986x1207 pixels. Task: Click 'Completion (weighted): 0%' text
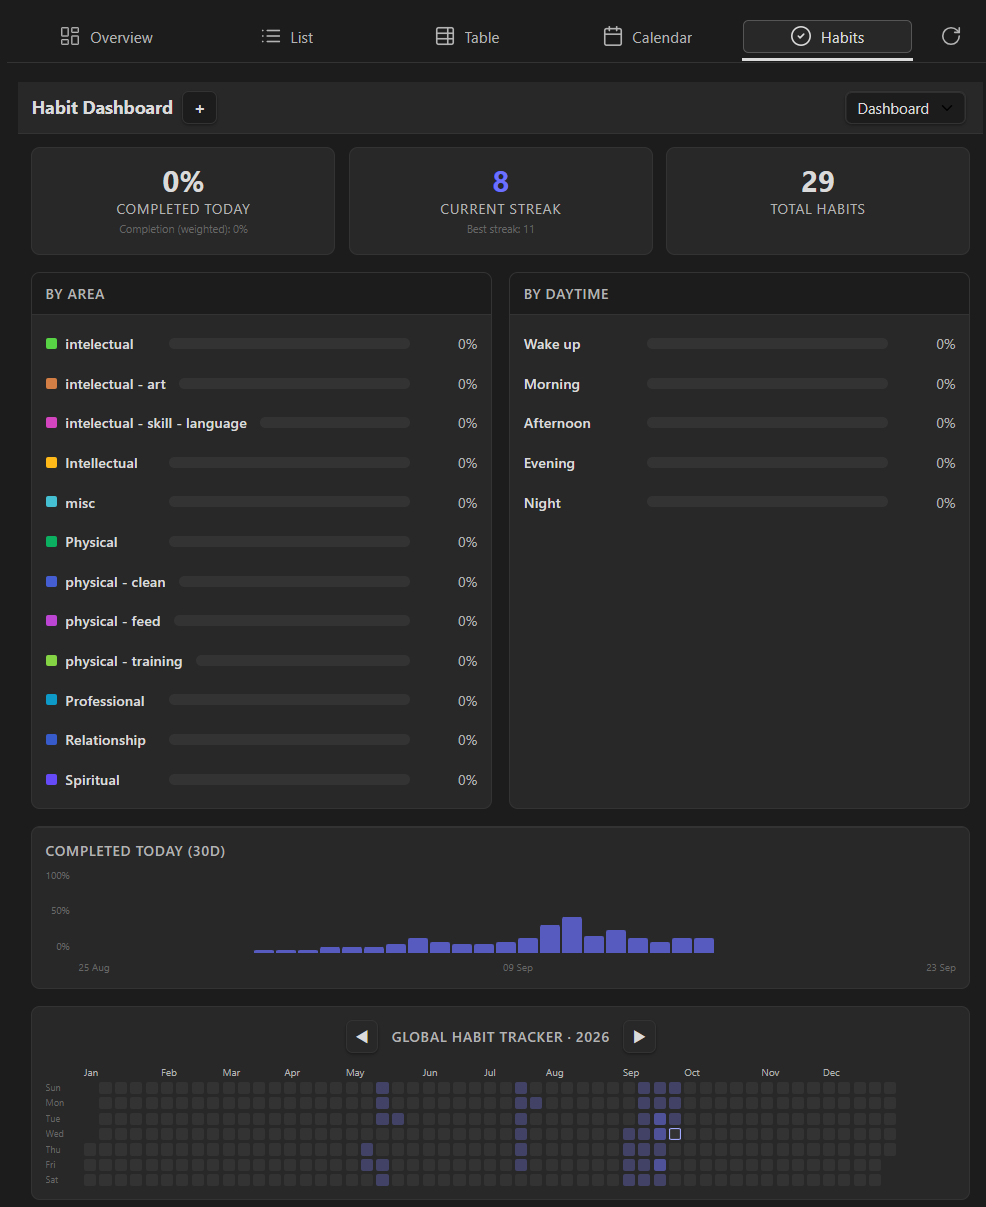point(183,230)
